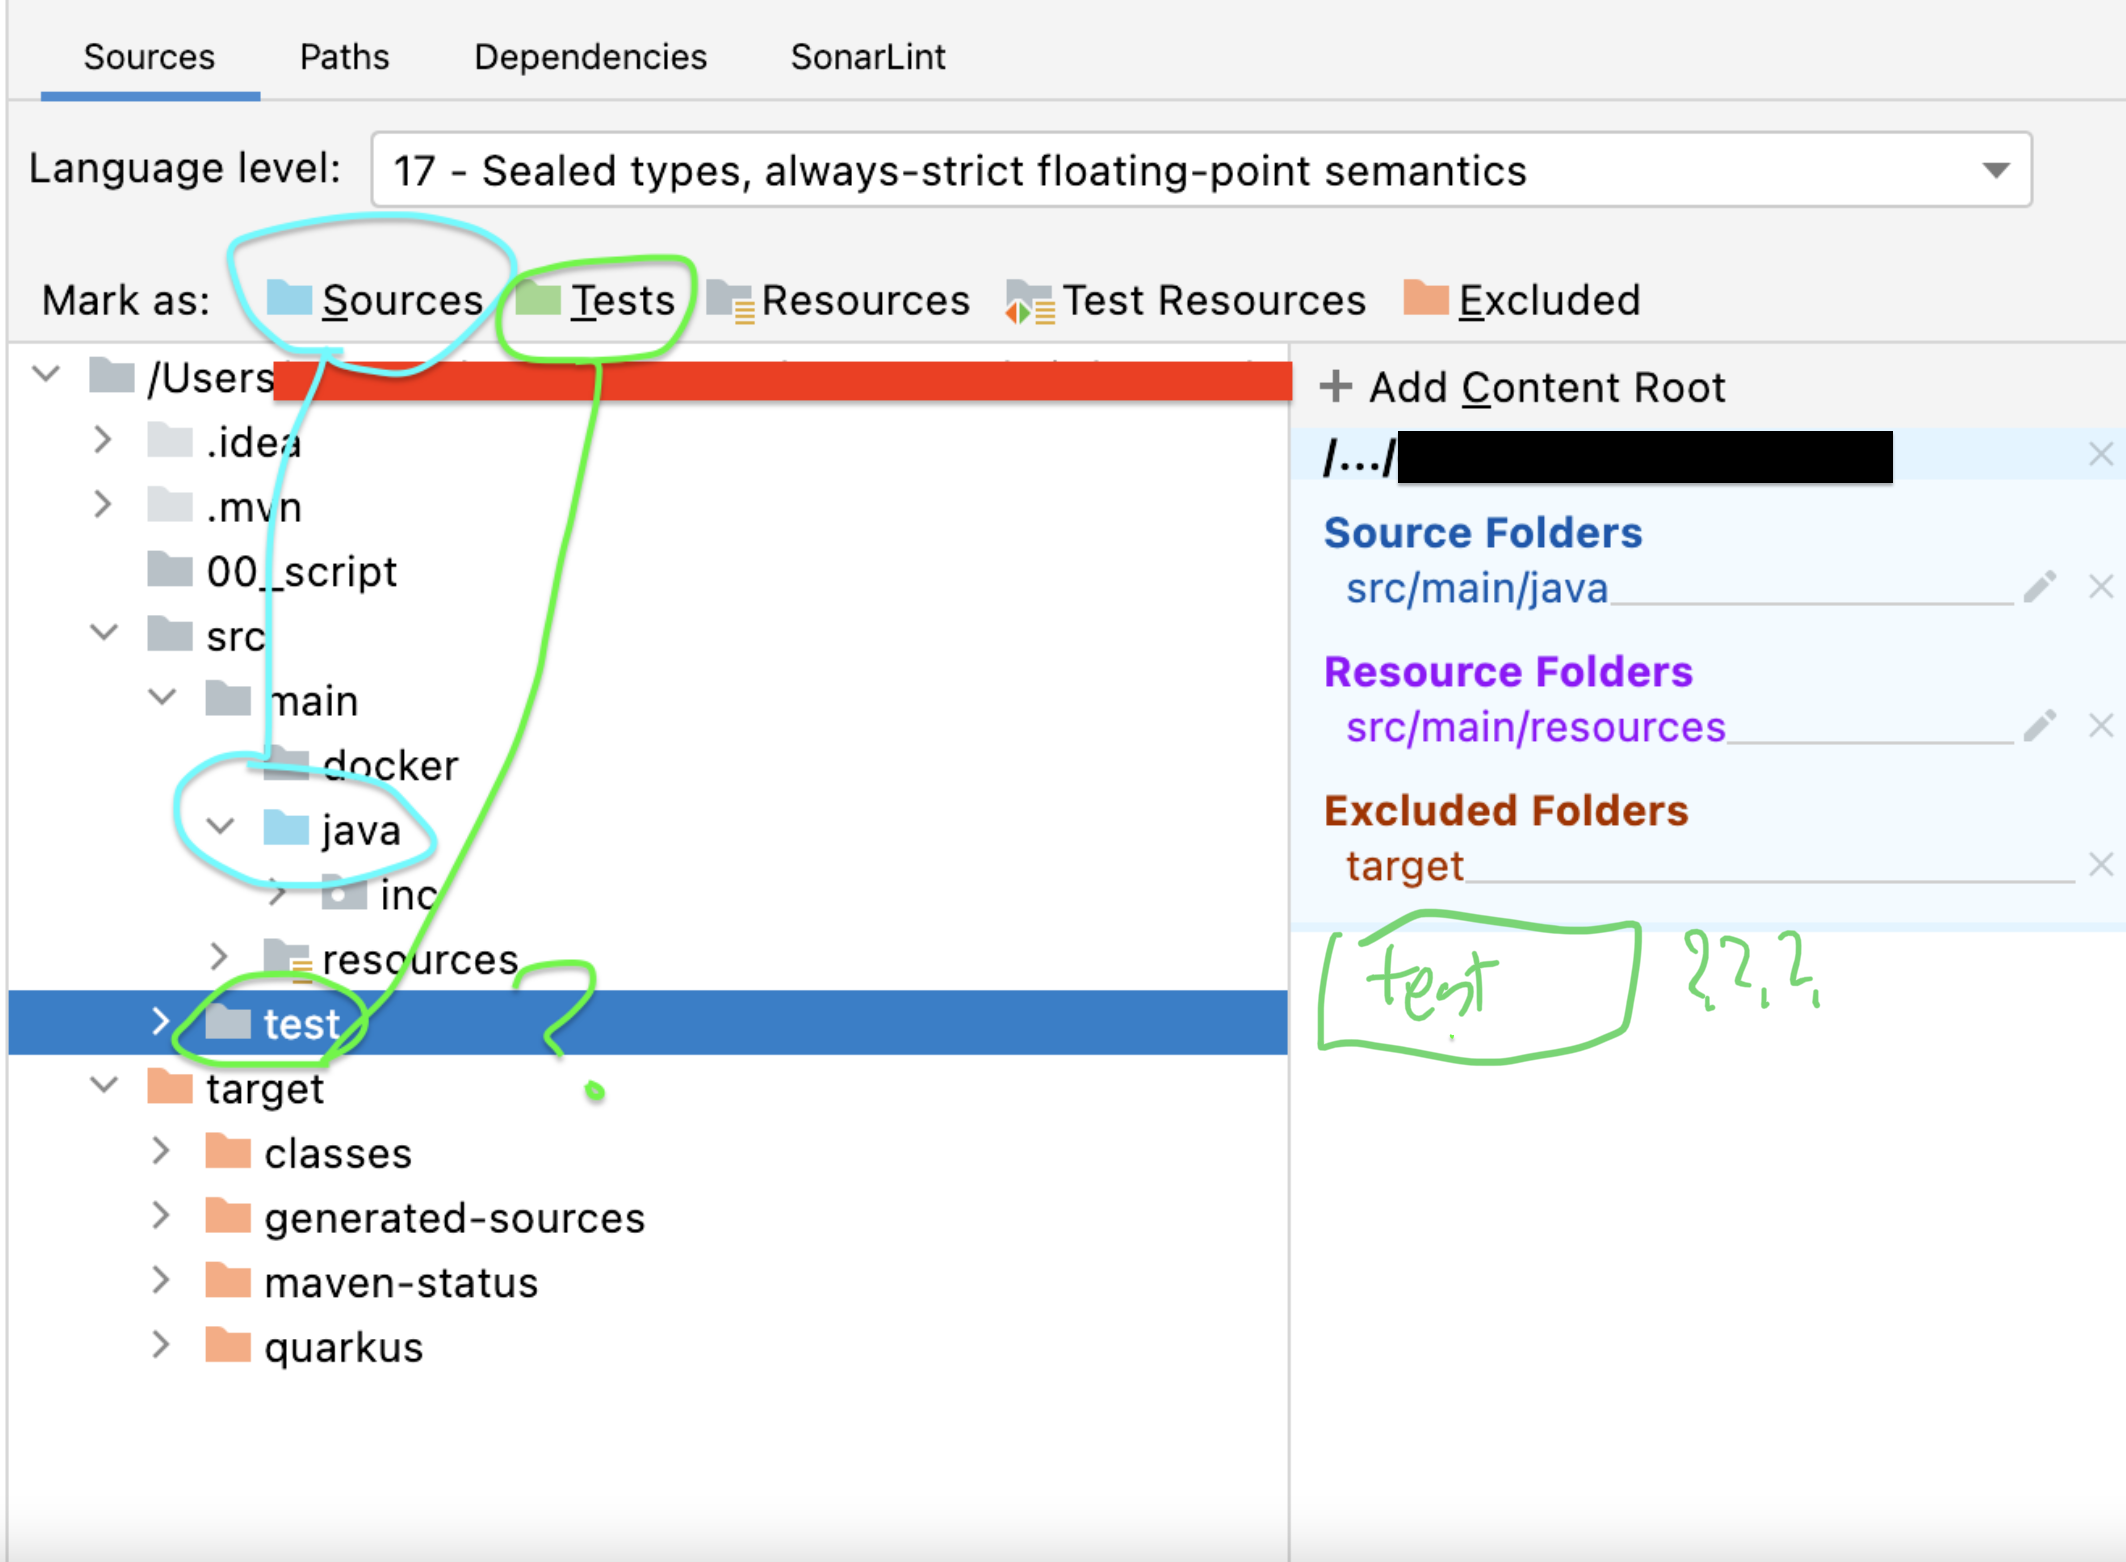Remove the content root entry

[x=2100, y=455]
